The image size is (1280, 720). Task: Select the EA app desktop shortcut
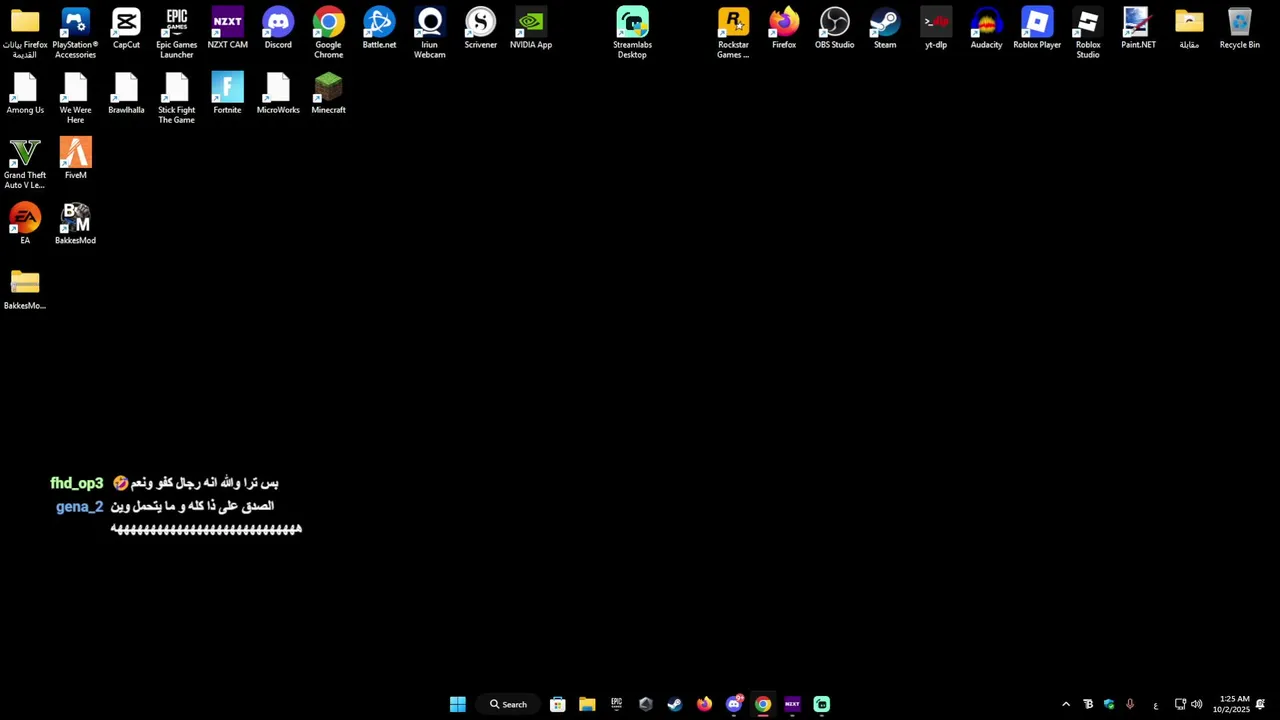[x=25, y=224]
